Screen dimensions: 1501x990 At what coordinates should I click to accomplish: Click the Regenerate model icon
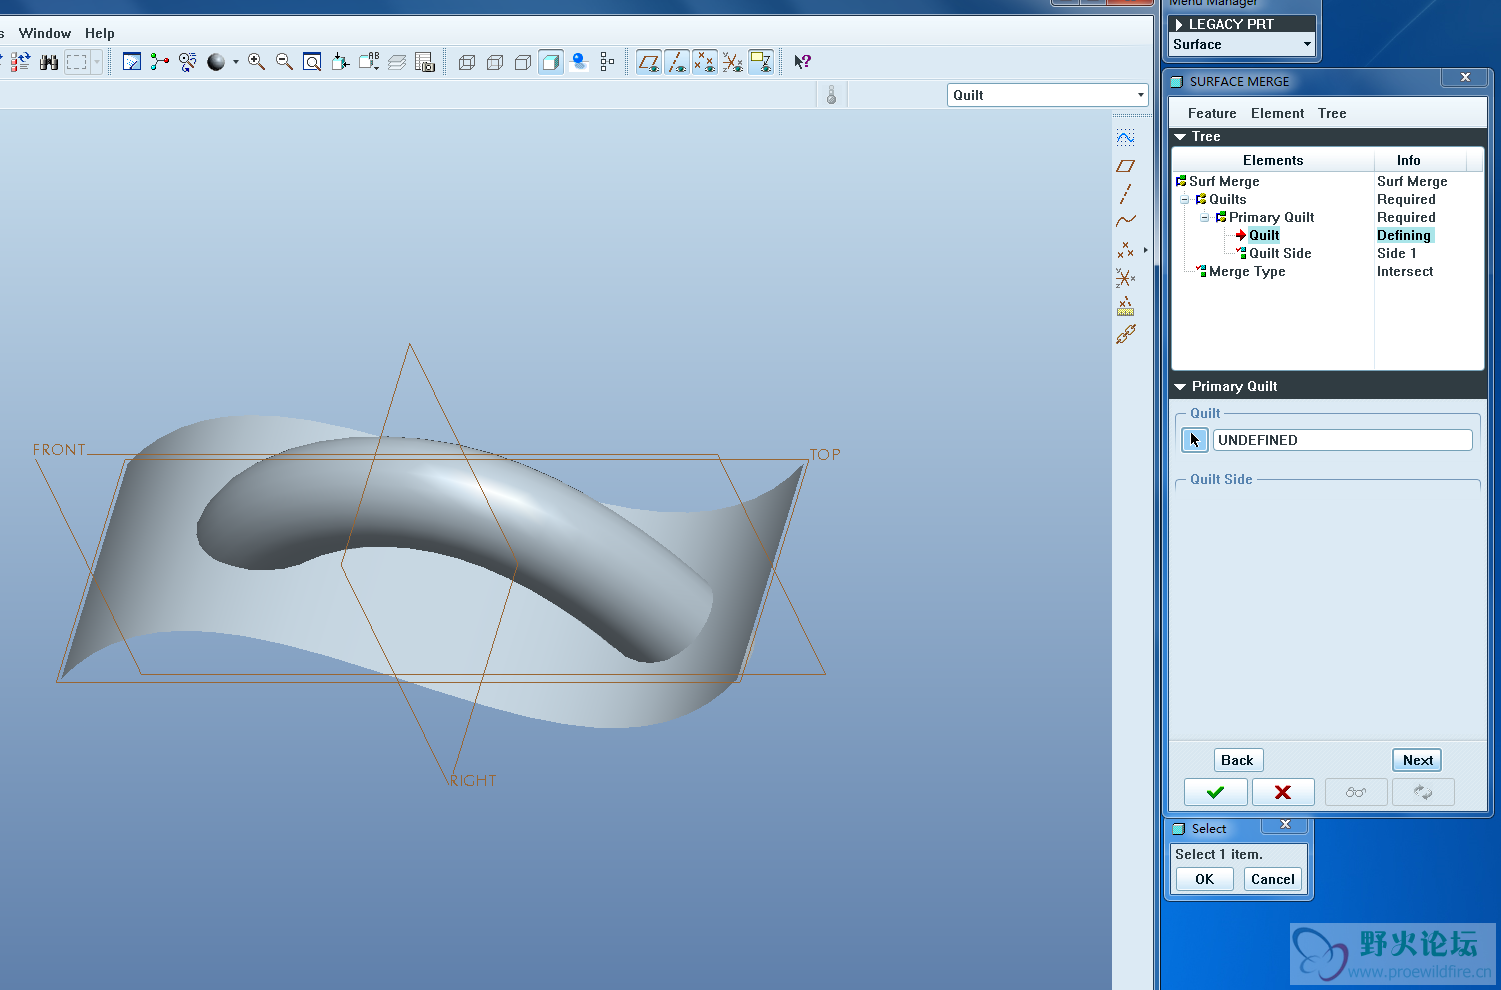click(x=20, y=62)
